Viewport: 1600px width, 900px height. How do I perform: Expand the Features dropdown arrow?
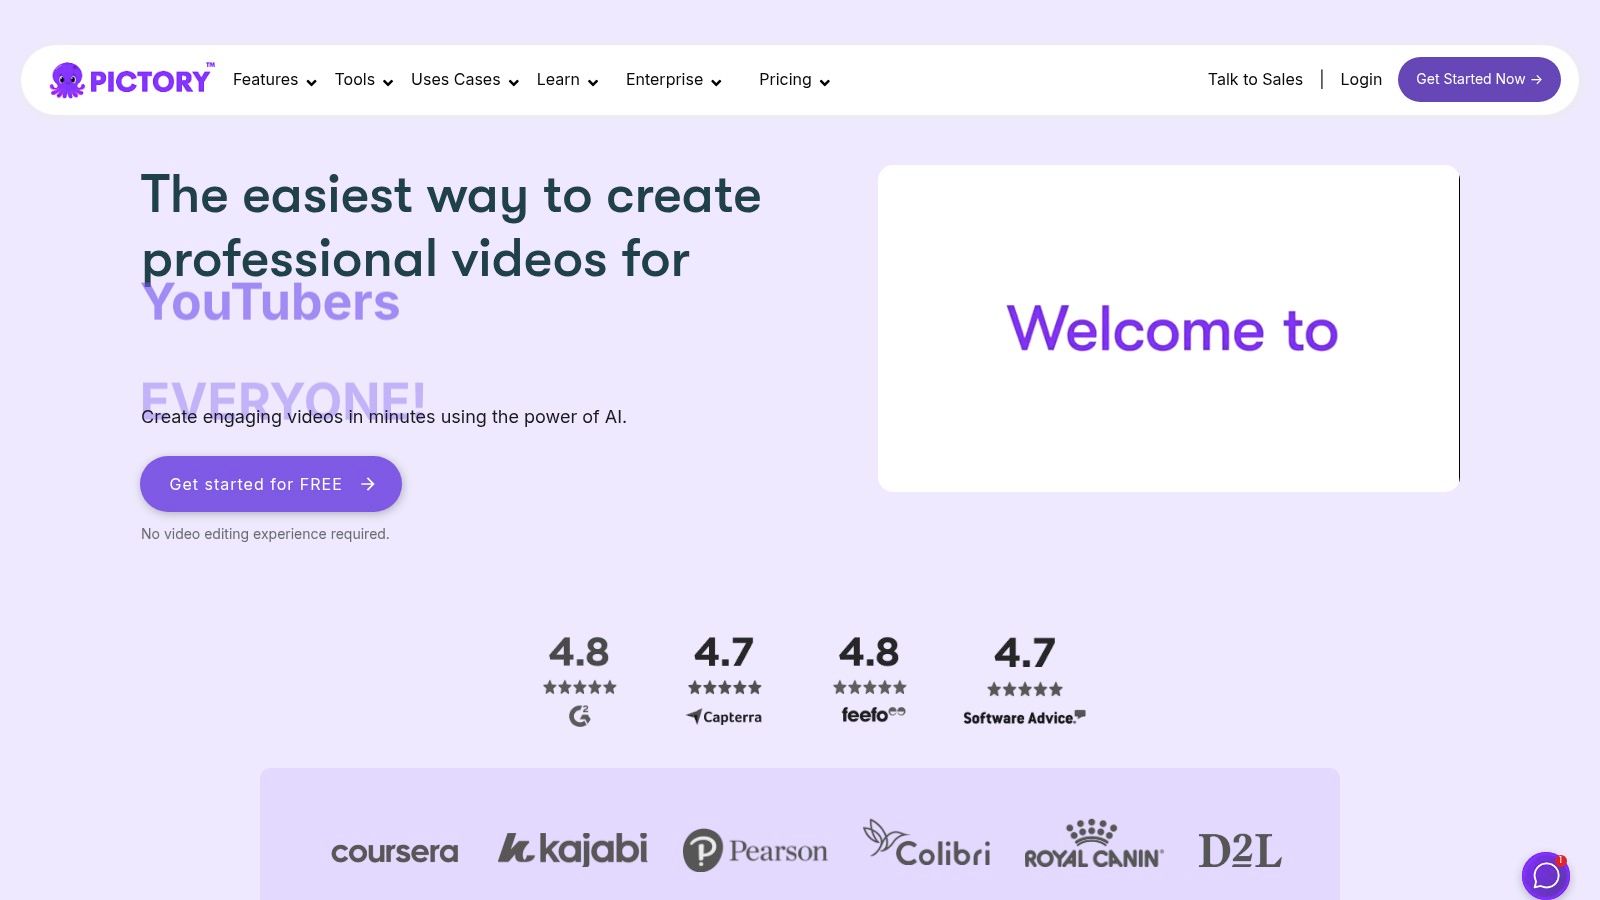(311, 82)
